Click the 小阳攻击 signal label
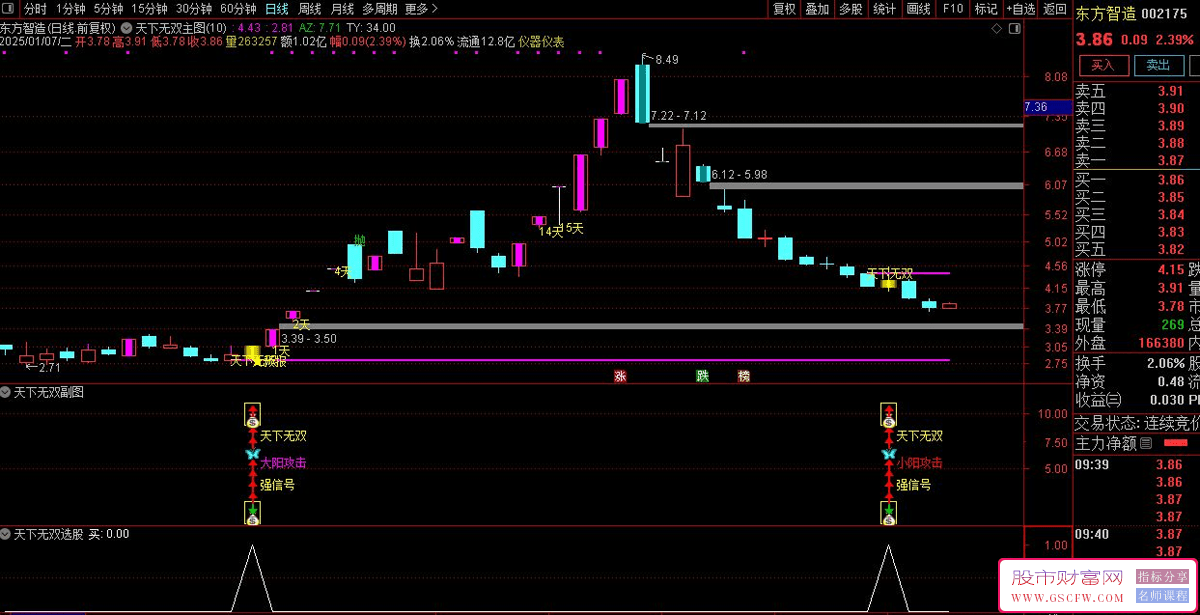Screen dimensions: 1200x615 pyautogui.click(x=919, y=463)
